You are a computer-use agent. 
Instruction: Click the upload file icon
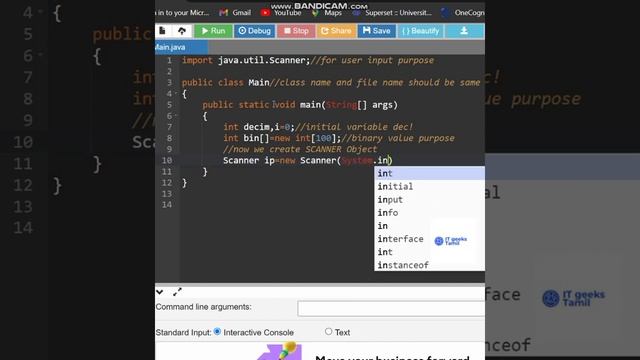pos(182,31)
